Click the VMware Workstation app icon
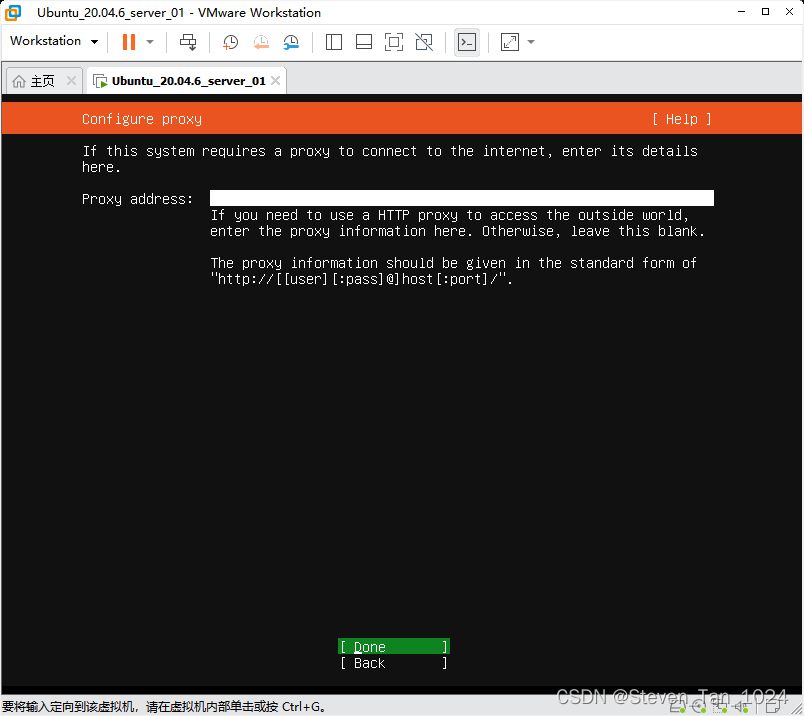 pos(13,13)
